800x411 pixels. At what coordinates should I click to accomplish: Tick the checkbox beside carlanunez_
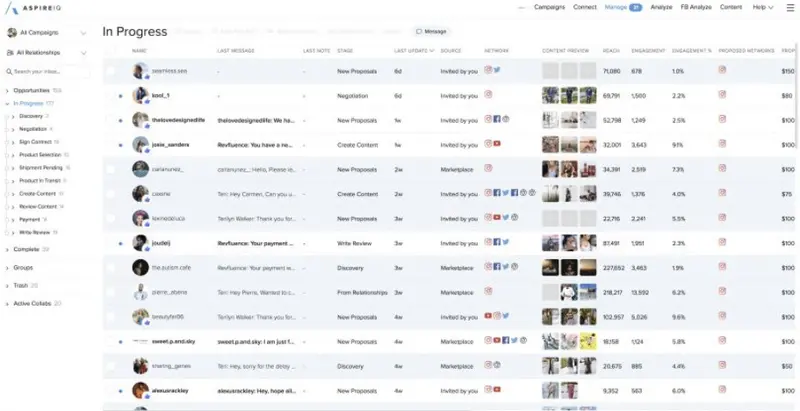point(111,169)
